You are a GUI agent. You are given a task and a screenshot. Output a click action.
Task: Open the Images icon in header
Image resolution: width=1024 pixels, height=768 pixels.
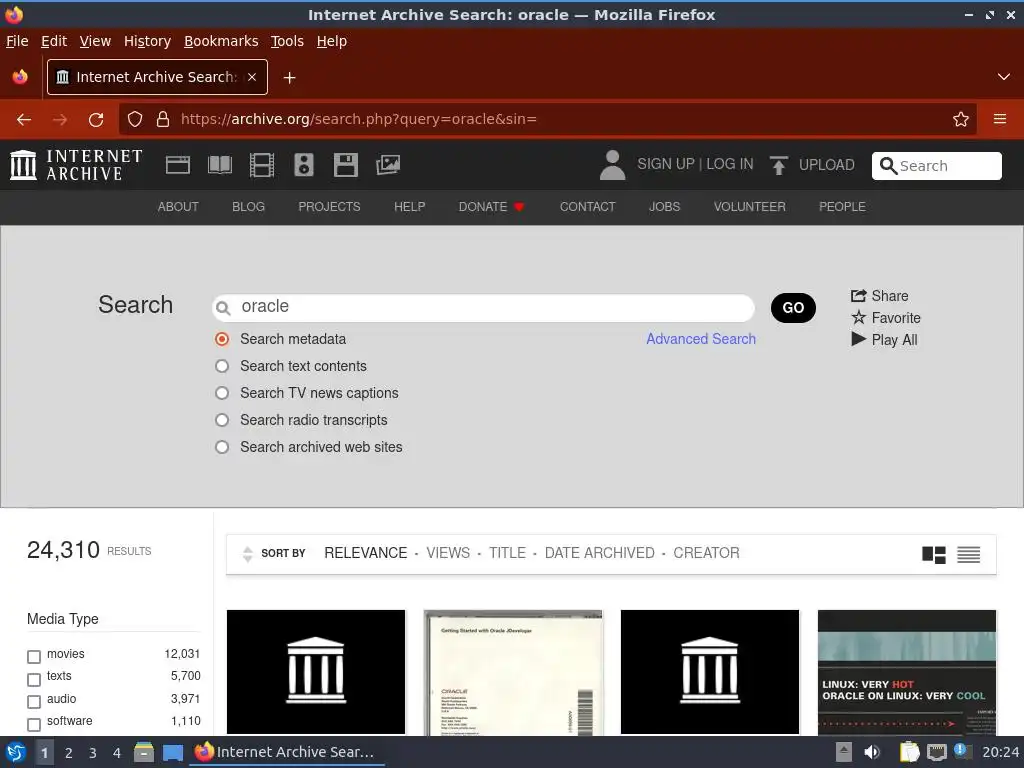pyautogui.click(x=388, y=165)
